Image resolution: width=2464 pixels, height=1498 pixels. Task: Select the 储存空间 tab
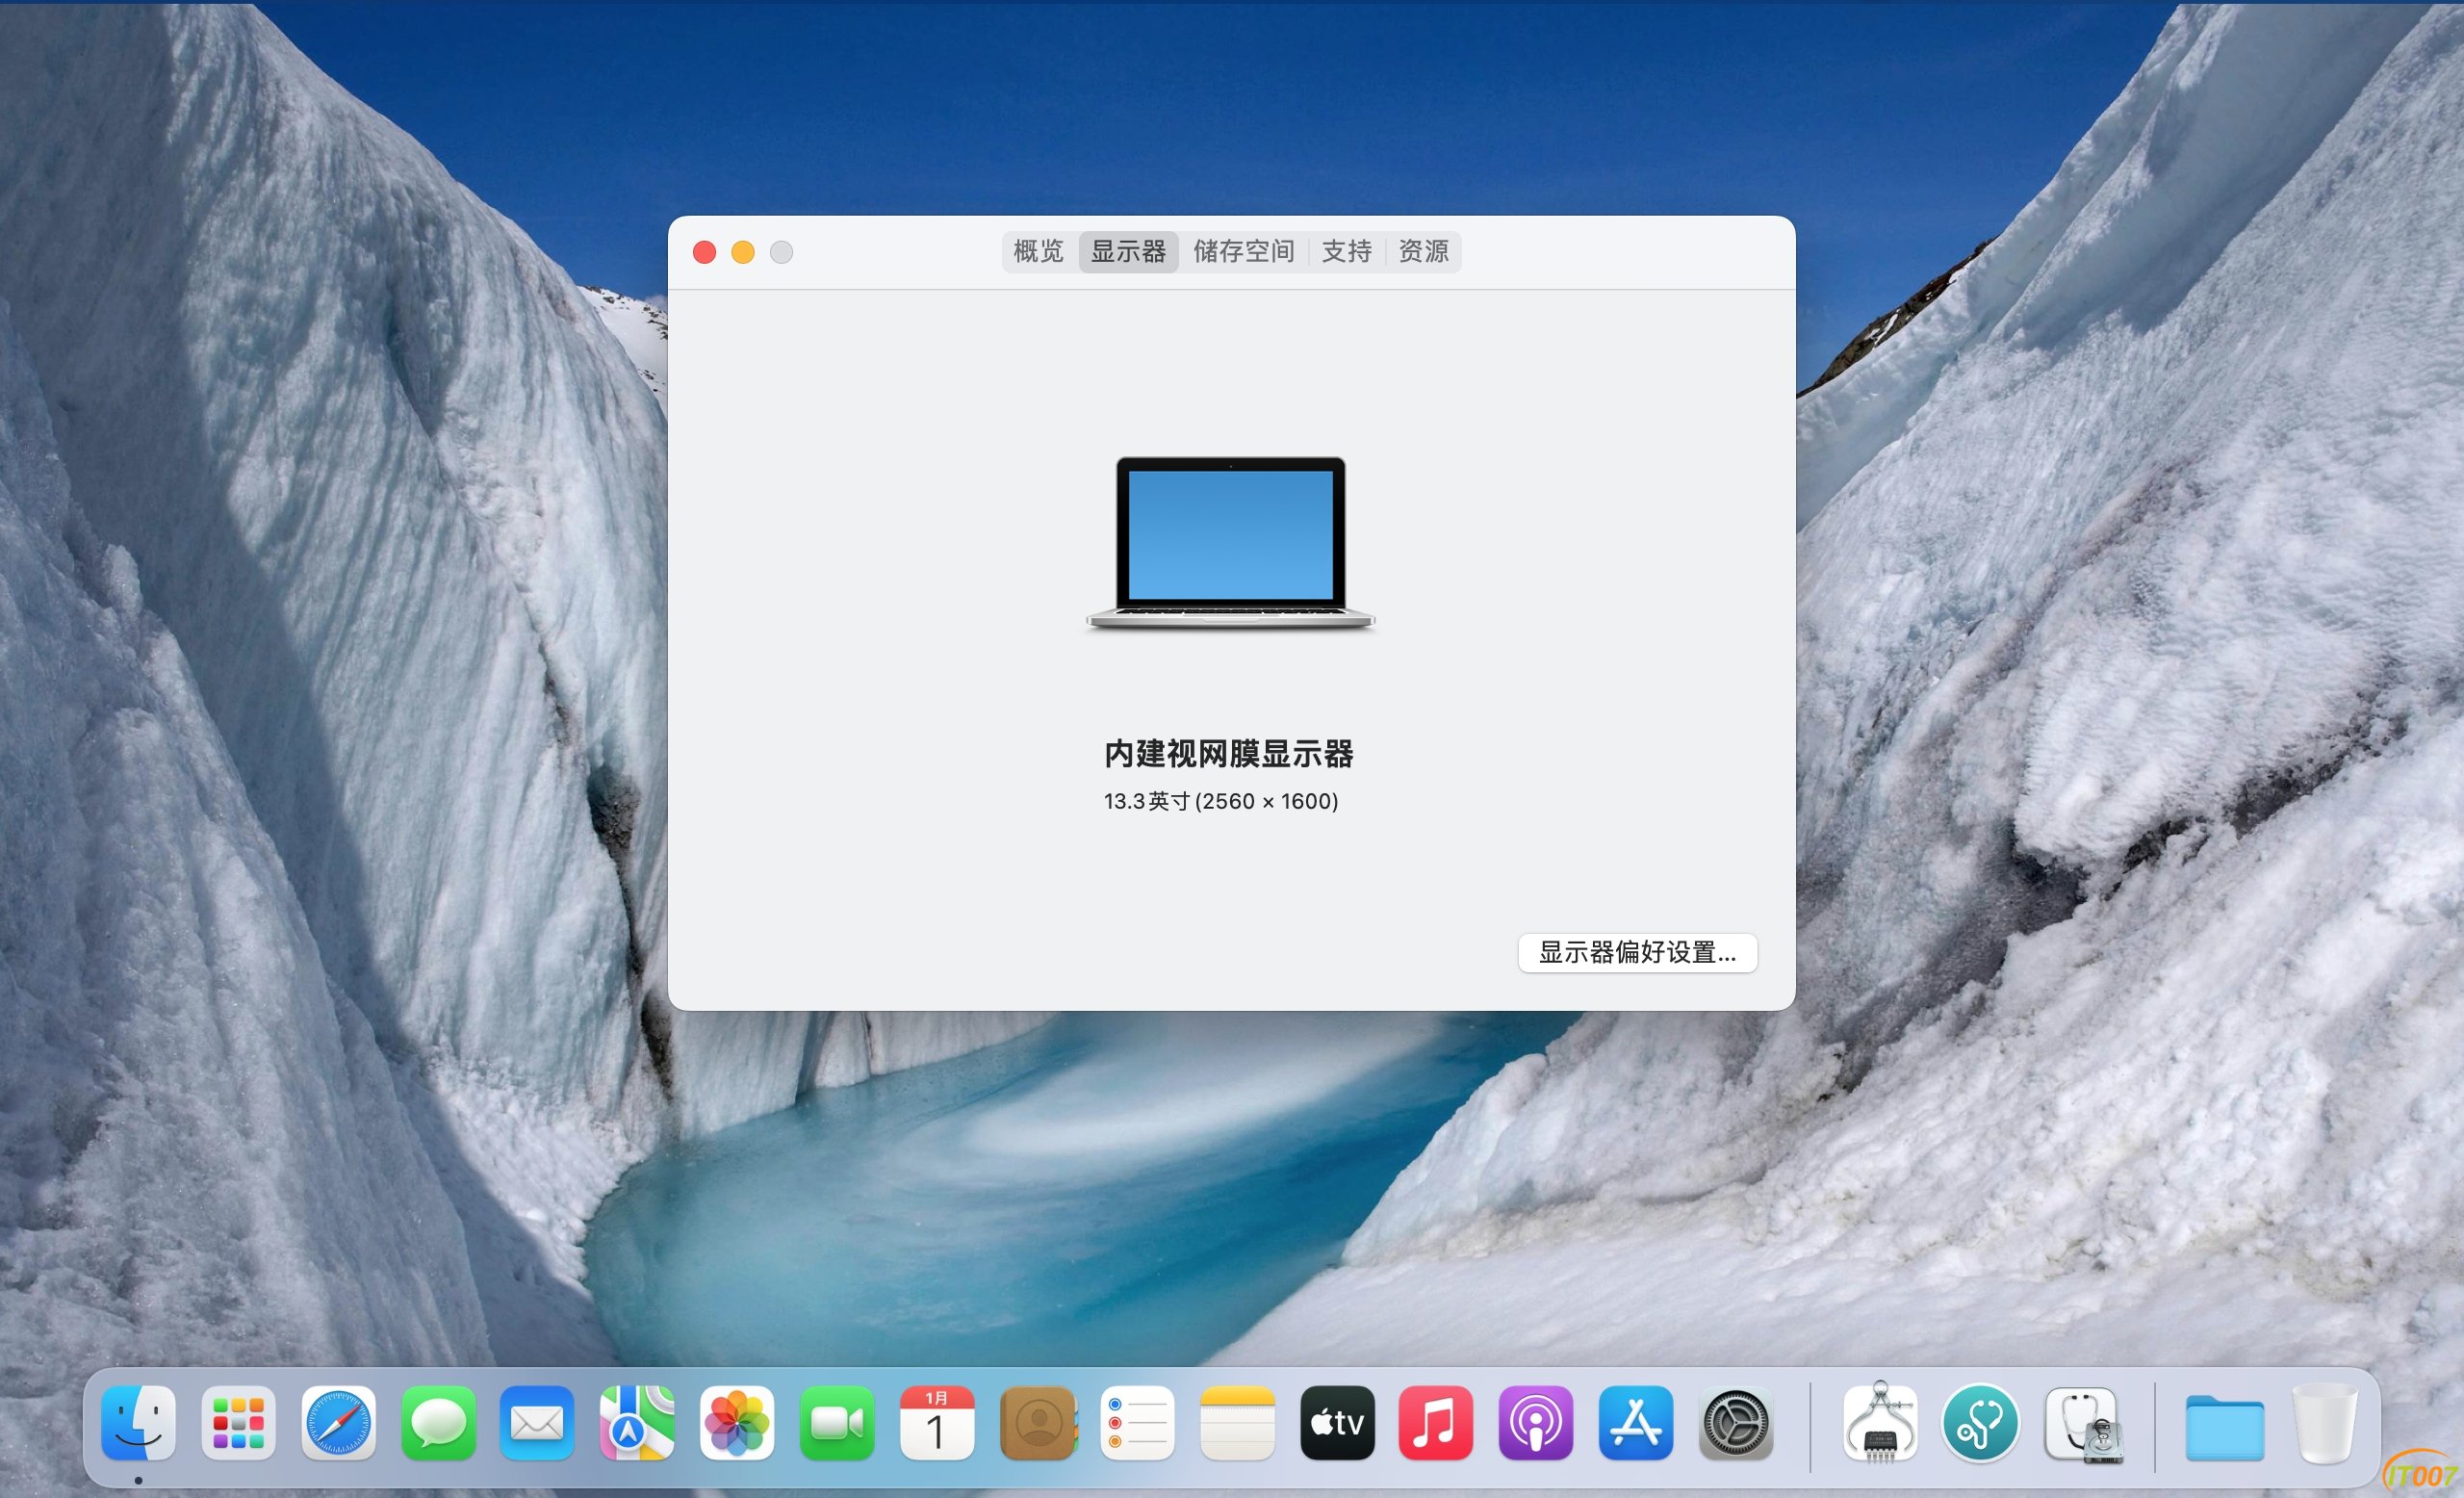(x=1243, y=251)
